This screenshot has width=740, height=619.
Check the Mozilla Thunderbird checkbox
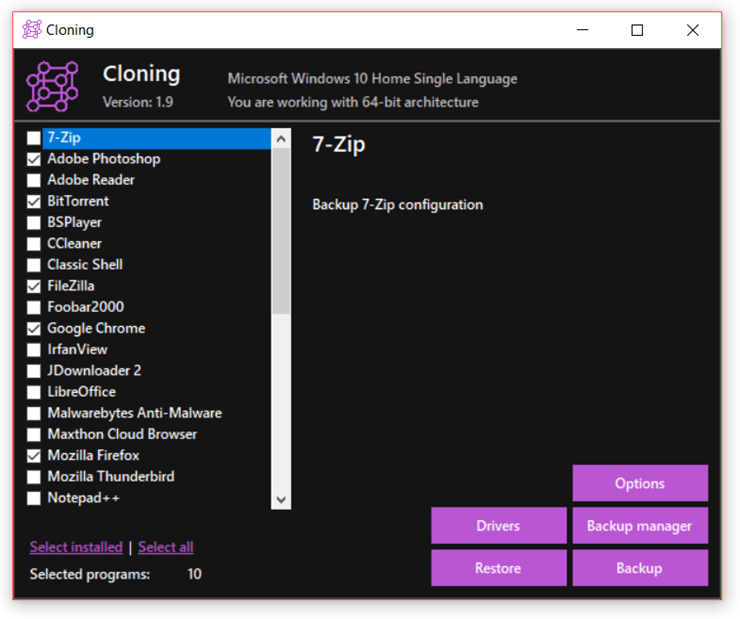click(x=34, y=477)
